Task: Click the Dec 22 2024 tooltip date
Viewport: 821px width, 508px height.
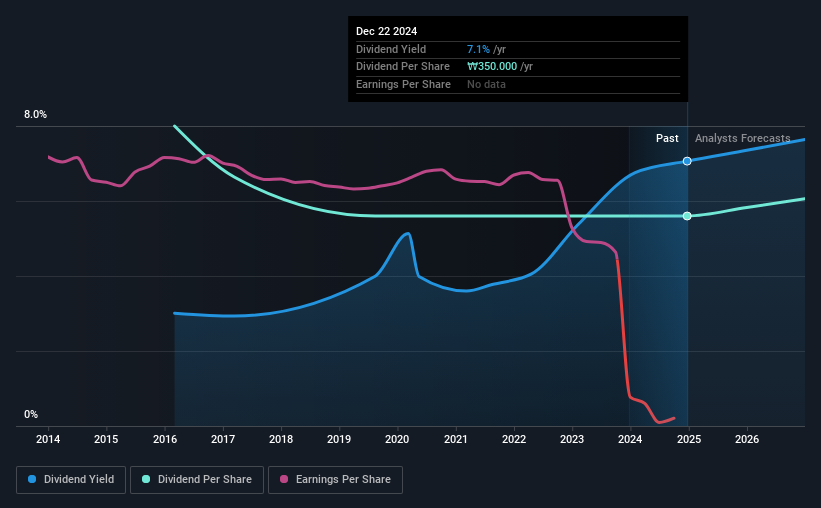Action: point(386,31)
